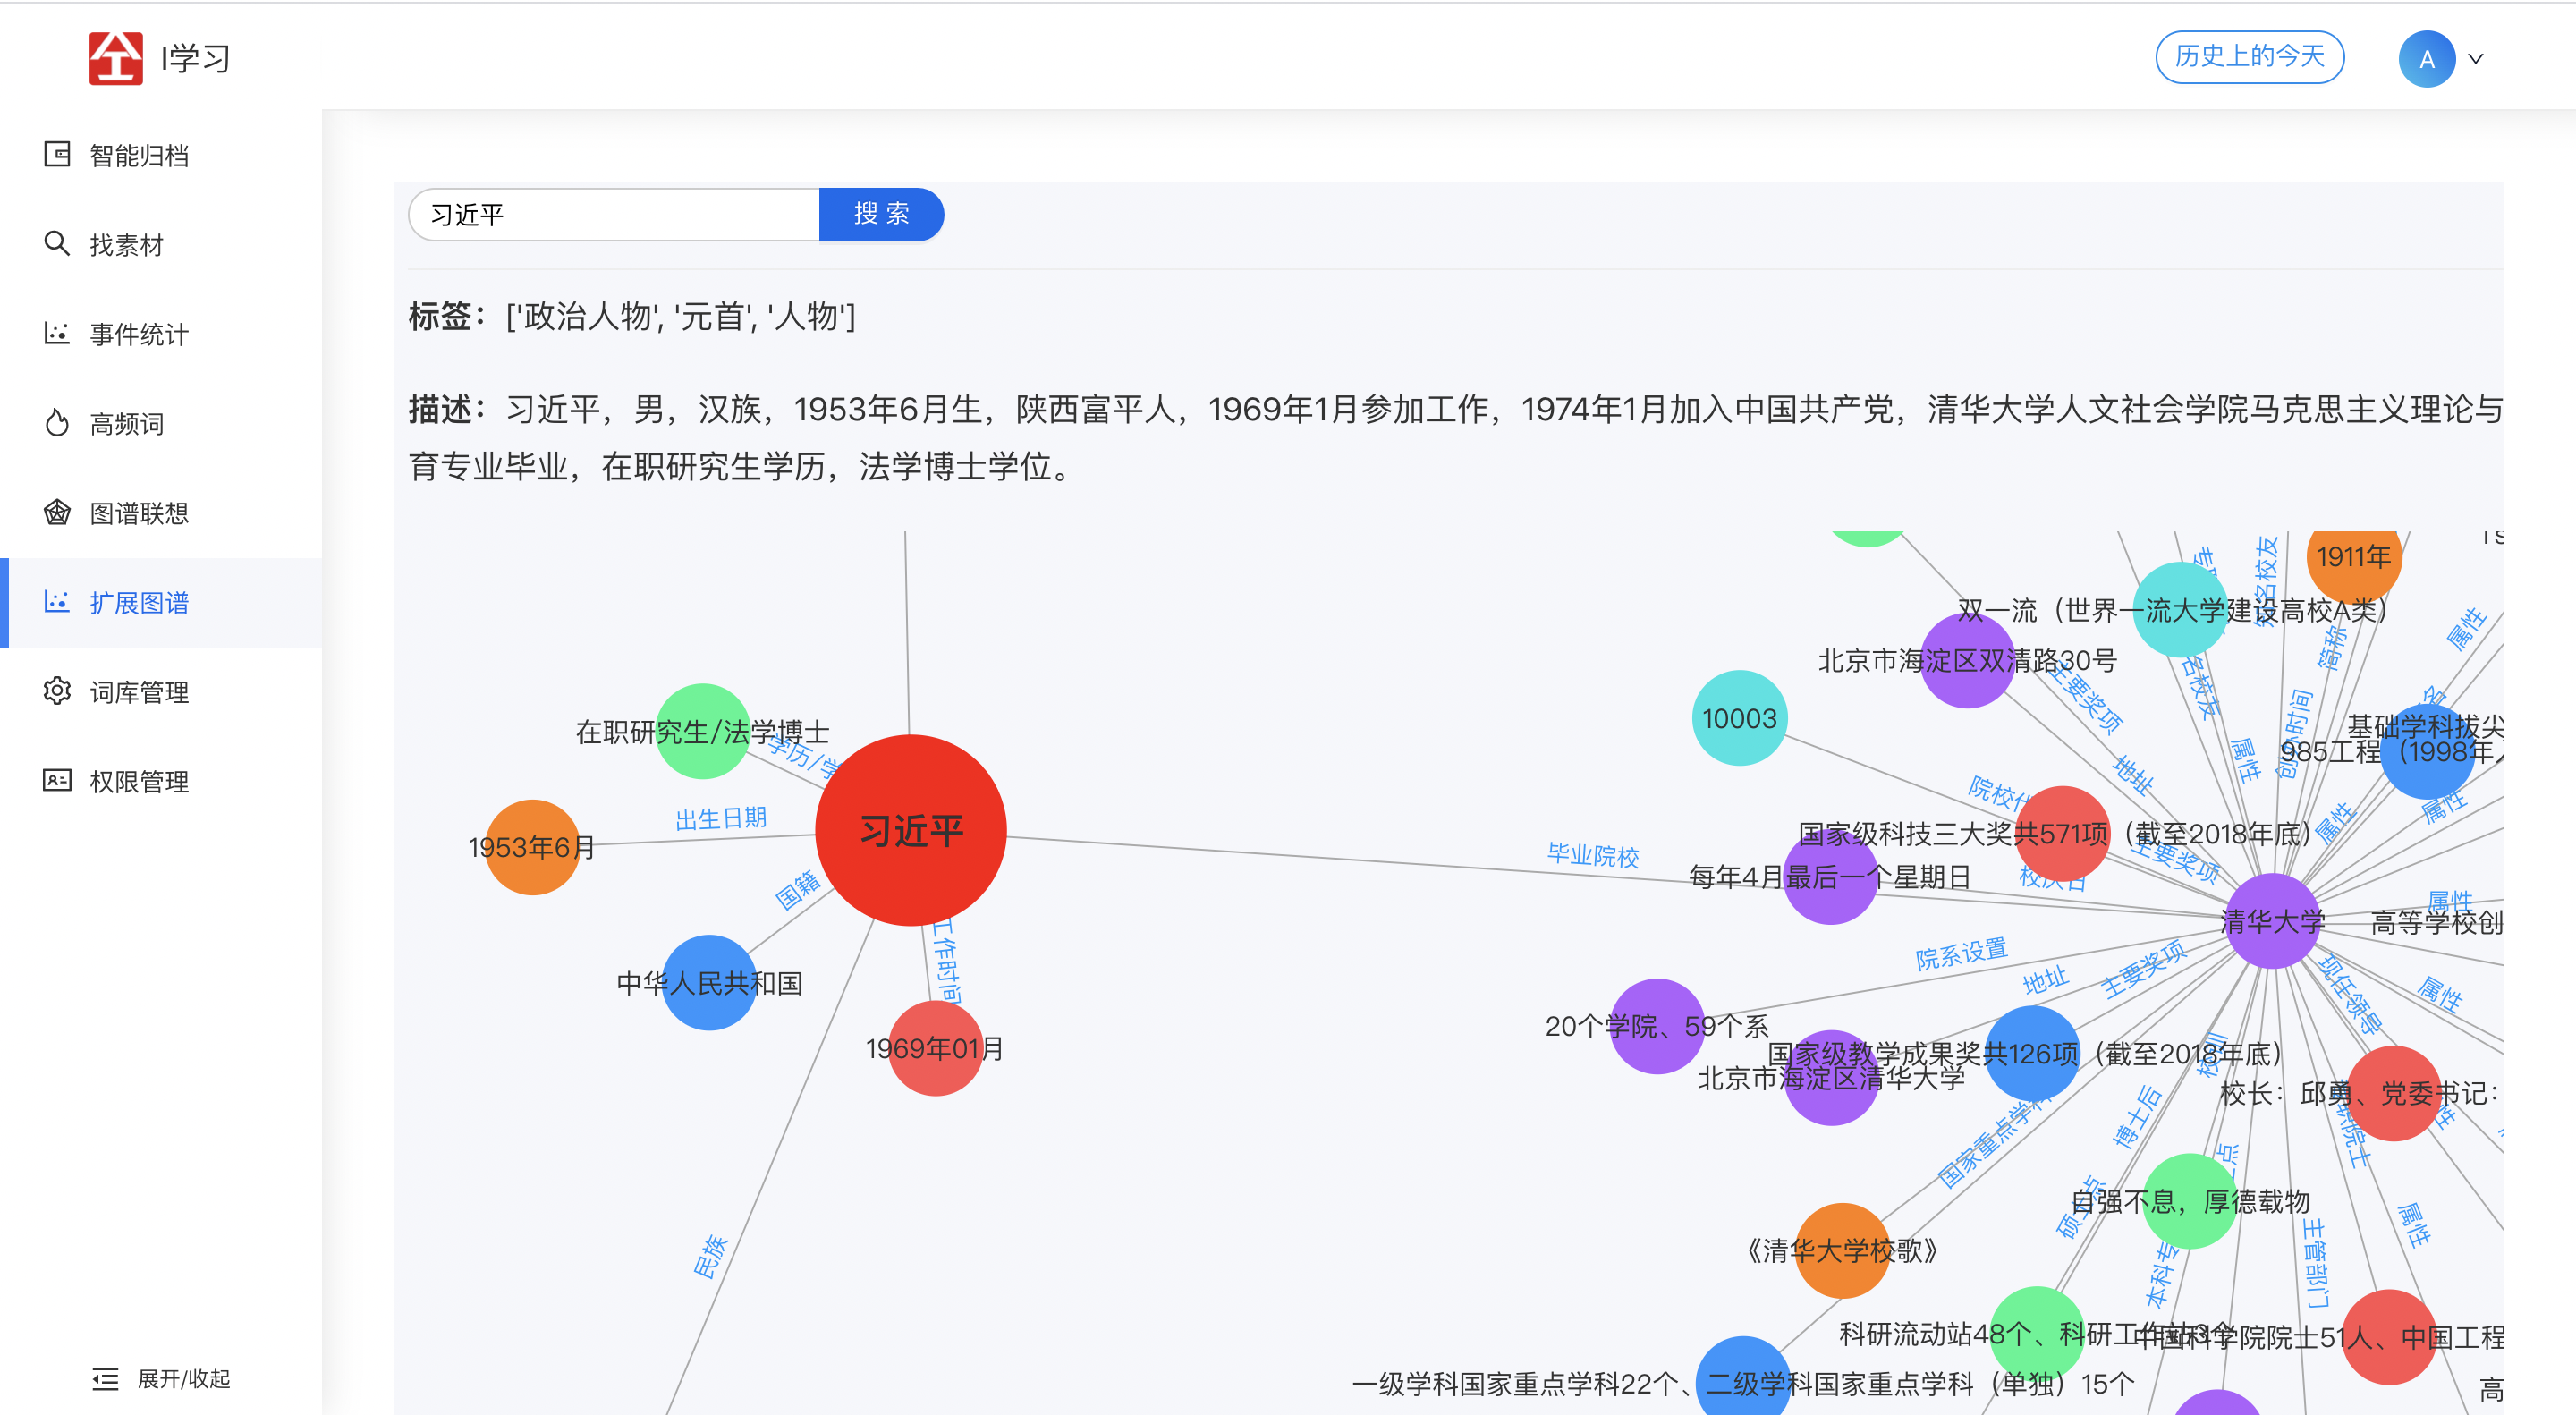Image resolution: width=2576 pixels, height=1415 pixels.
Task: Open the 扩展图谱 menu item
Action: pyautogui.click(x=139, y=603)
